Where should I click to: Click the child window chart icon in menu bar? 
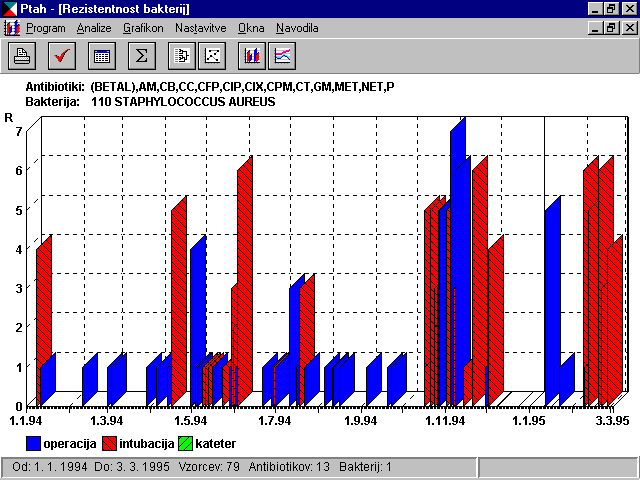tap(11, 28)
